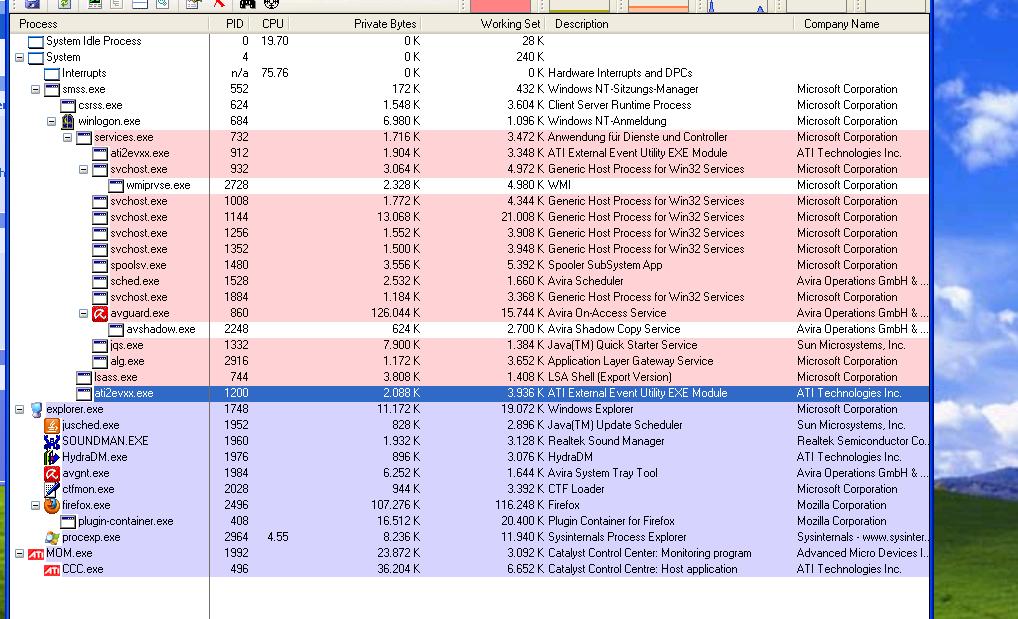Click the ATI icon beside CCC.exe
1018x619 pixels.
click(52, 570)
